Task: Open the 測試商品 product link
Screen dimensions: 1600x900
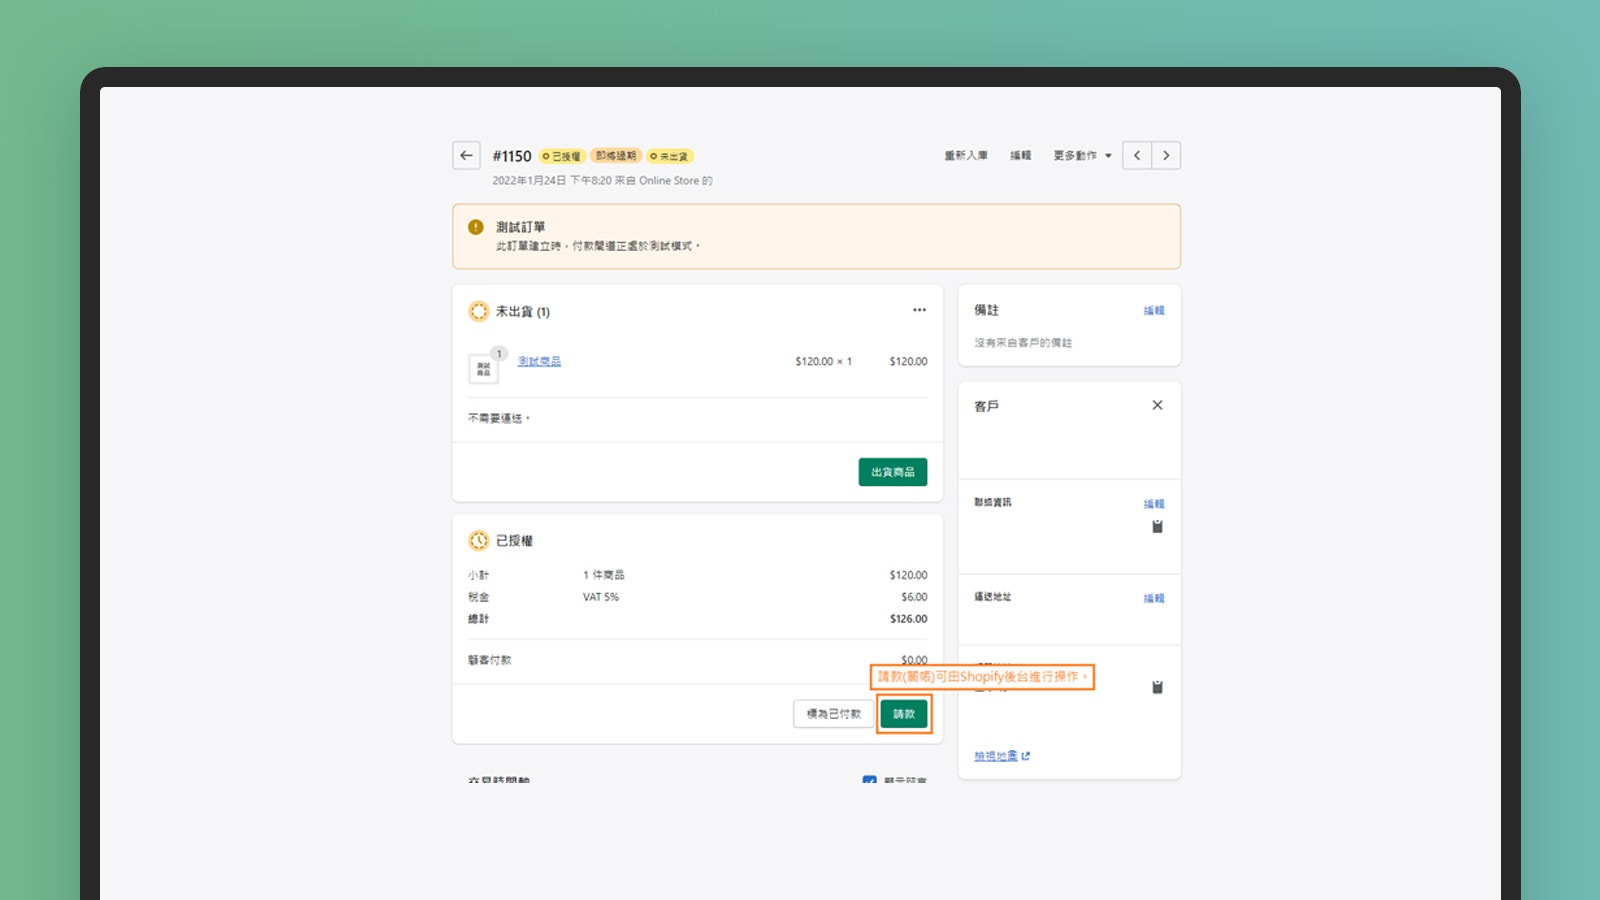Action: pos(539,361)
